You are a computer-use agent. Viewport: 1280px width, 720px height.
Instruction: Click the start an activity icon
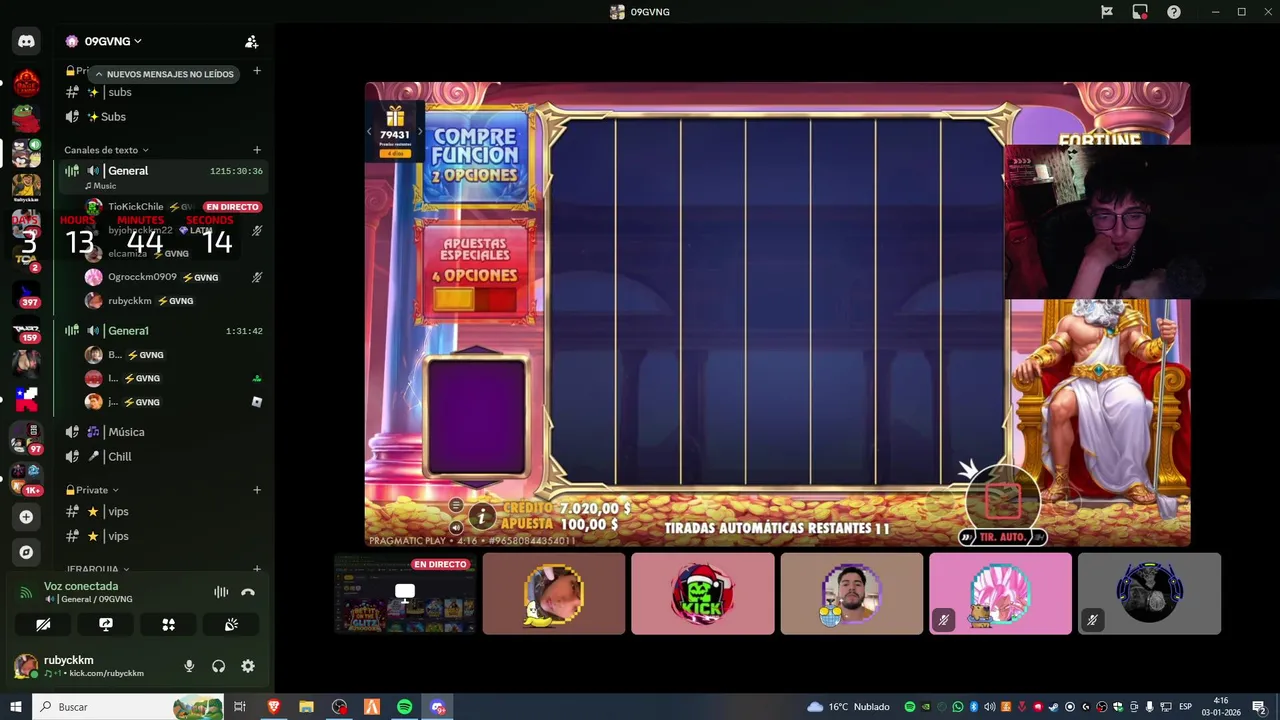[168, 624]
